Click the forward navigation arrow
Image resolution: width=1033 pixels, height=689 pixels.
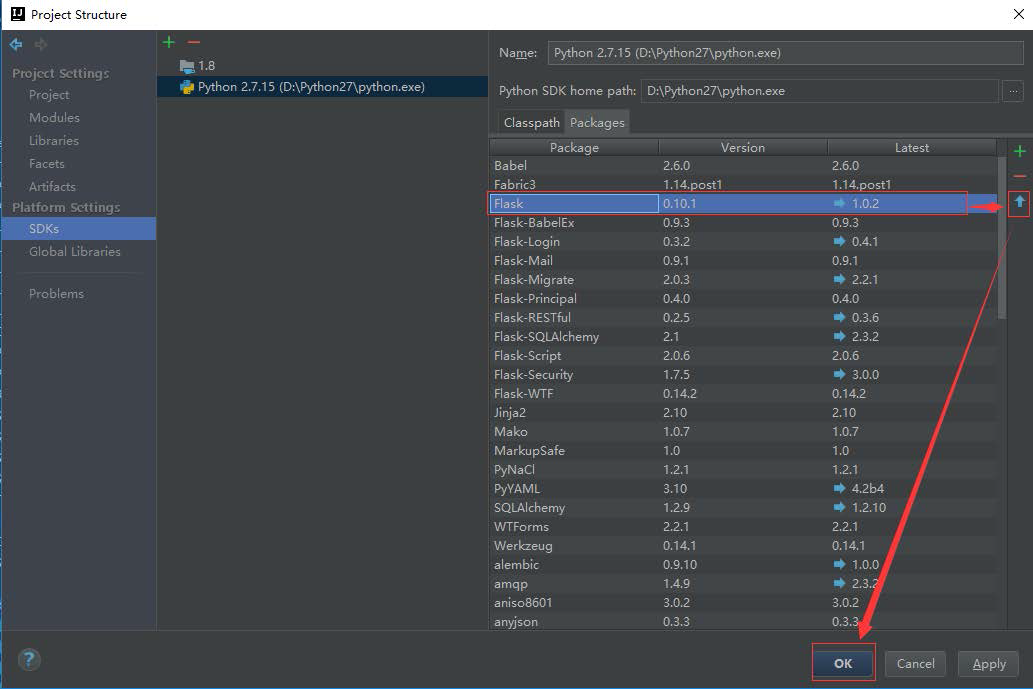coord(41,44)
